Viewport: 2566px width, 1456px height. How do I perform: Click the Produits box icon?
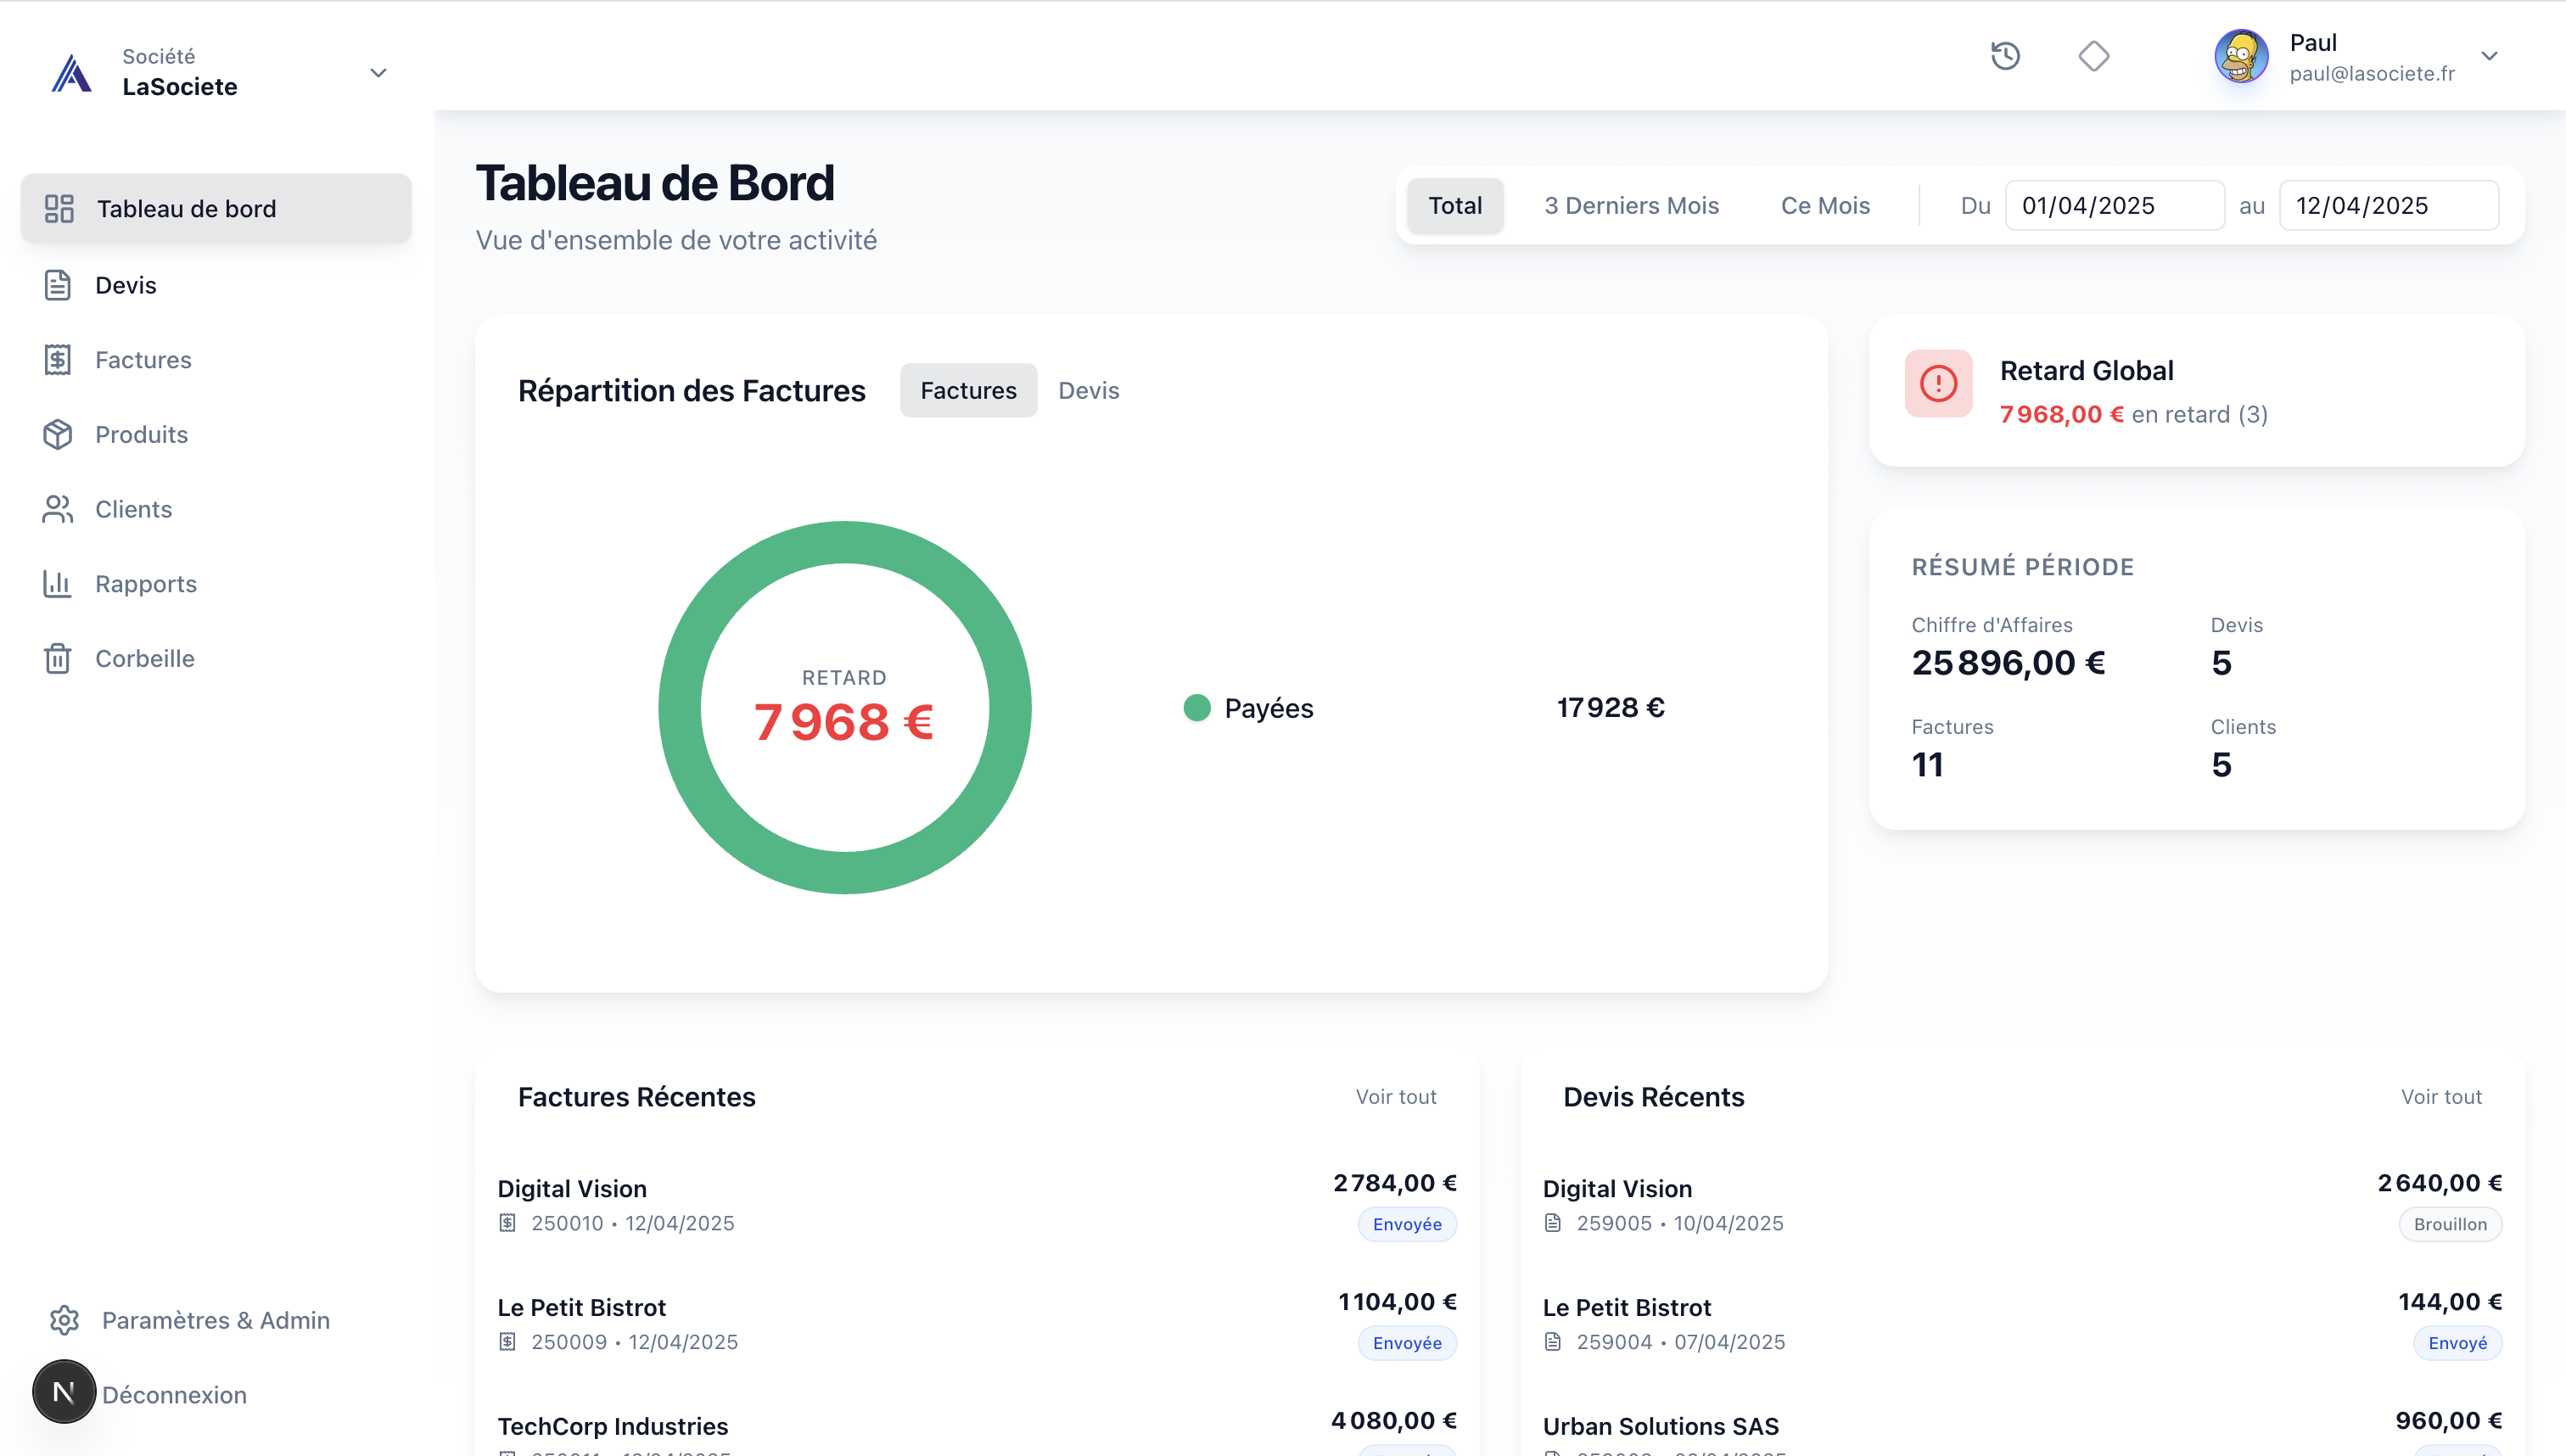click(x=58, y=434)
